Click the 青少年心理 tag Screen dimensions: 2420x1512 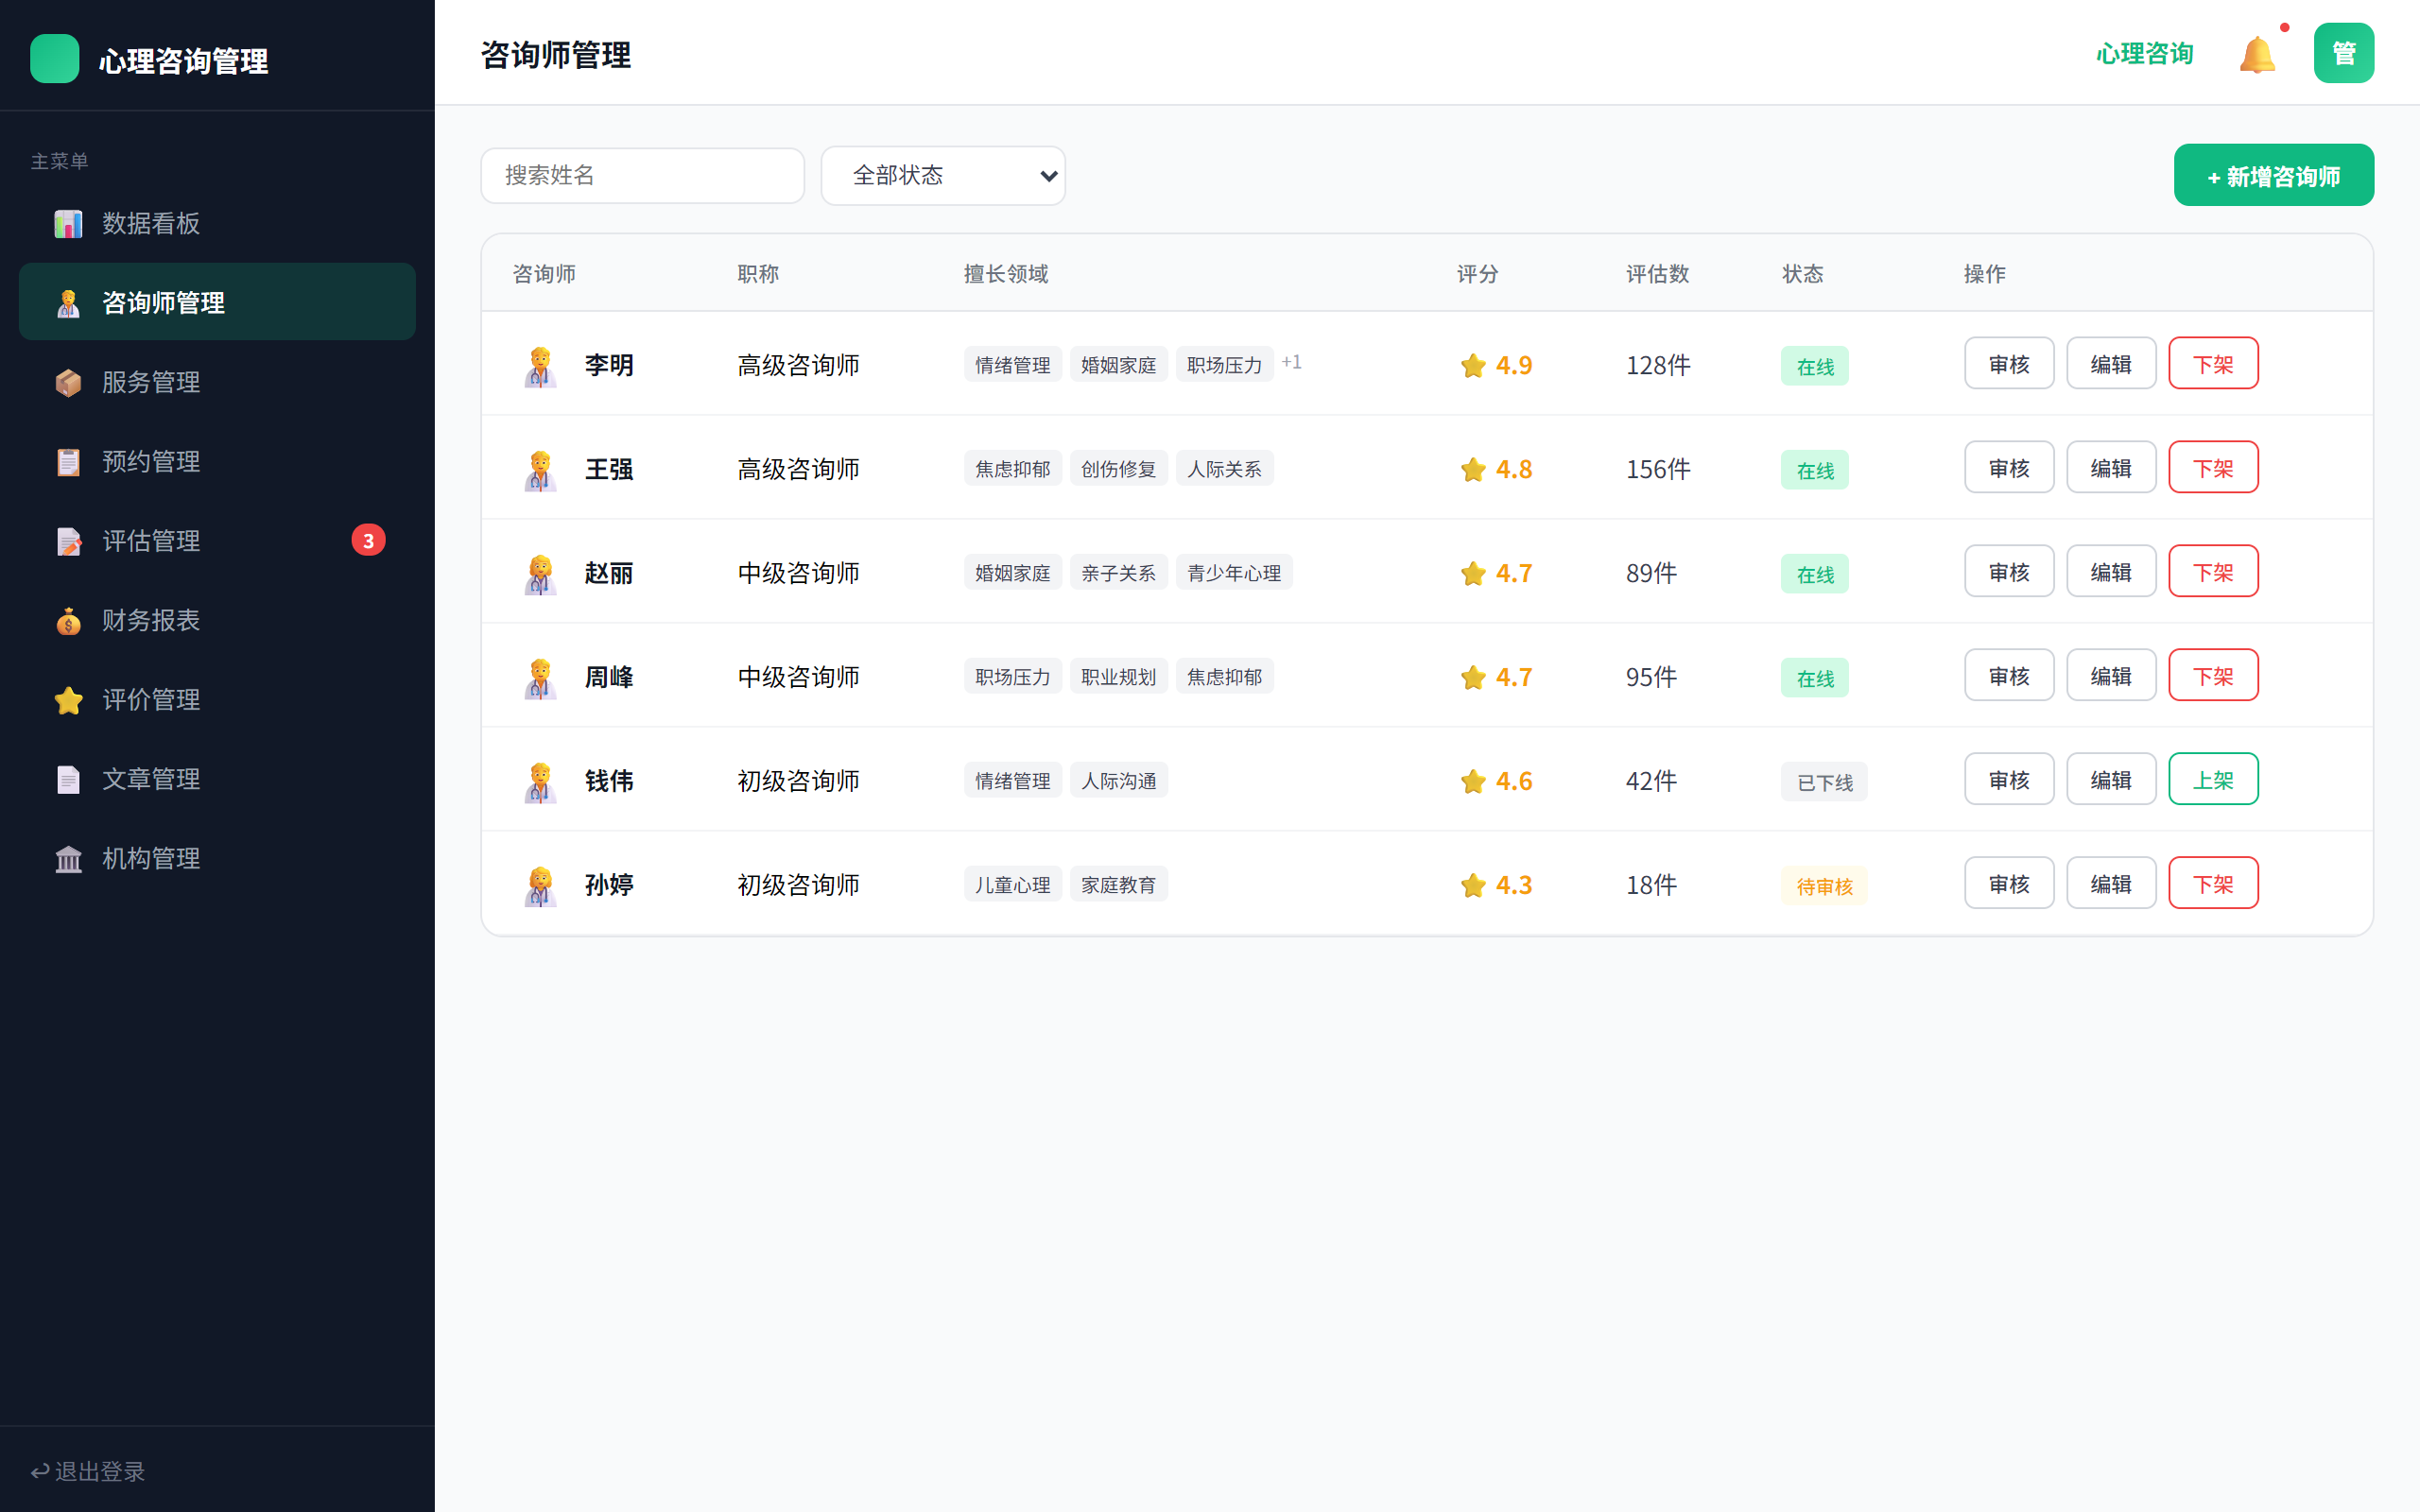1233,573
